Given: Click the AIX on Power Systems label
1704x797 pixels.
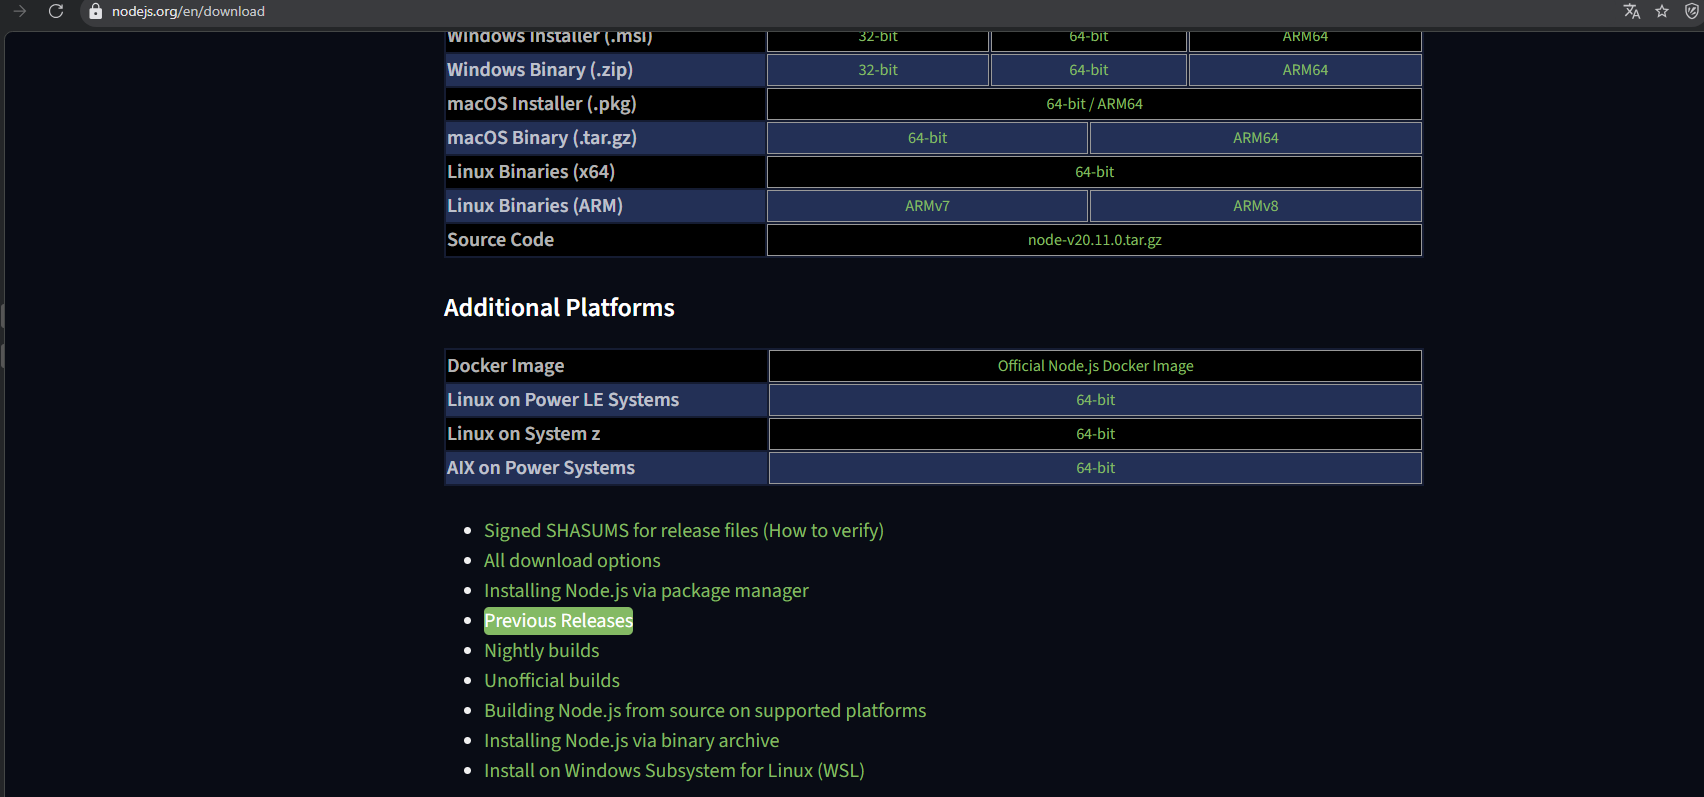Looking at the screenshot, I should [x=541, y=468].
